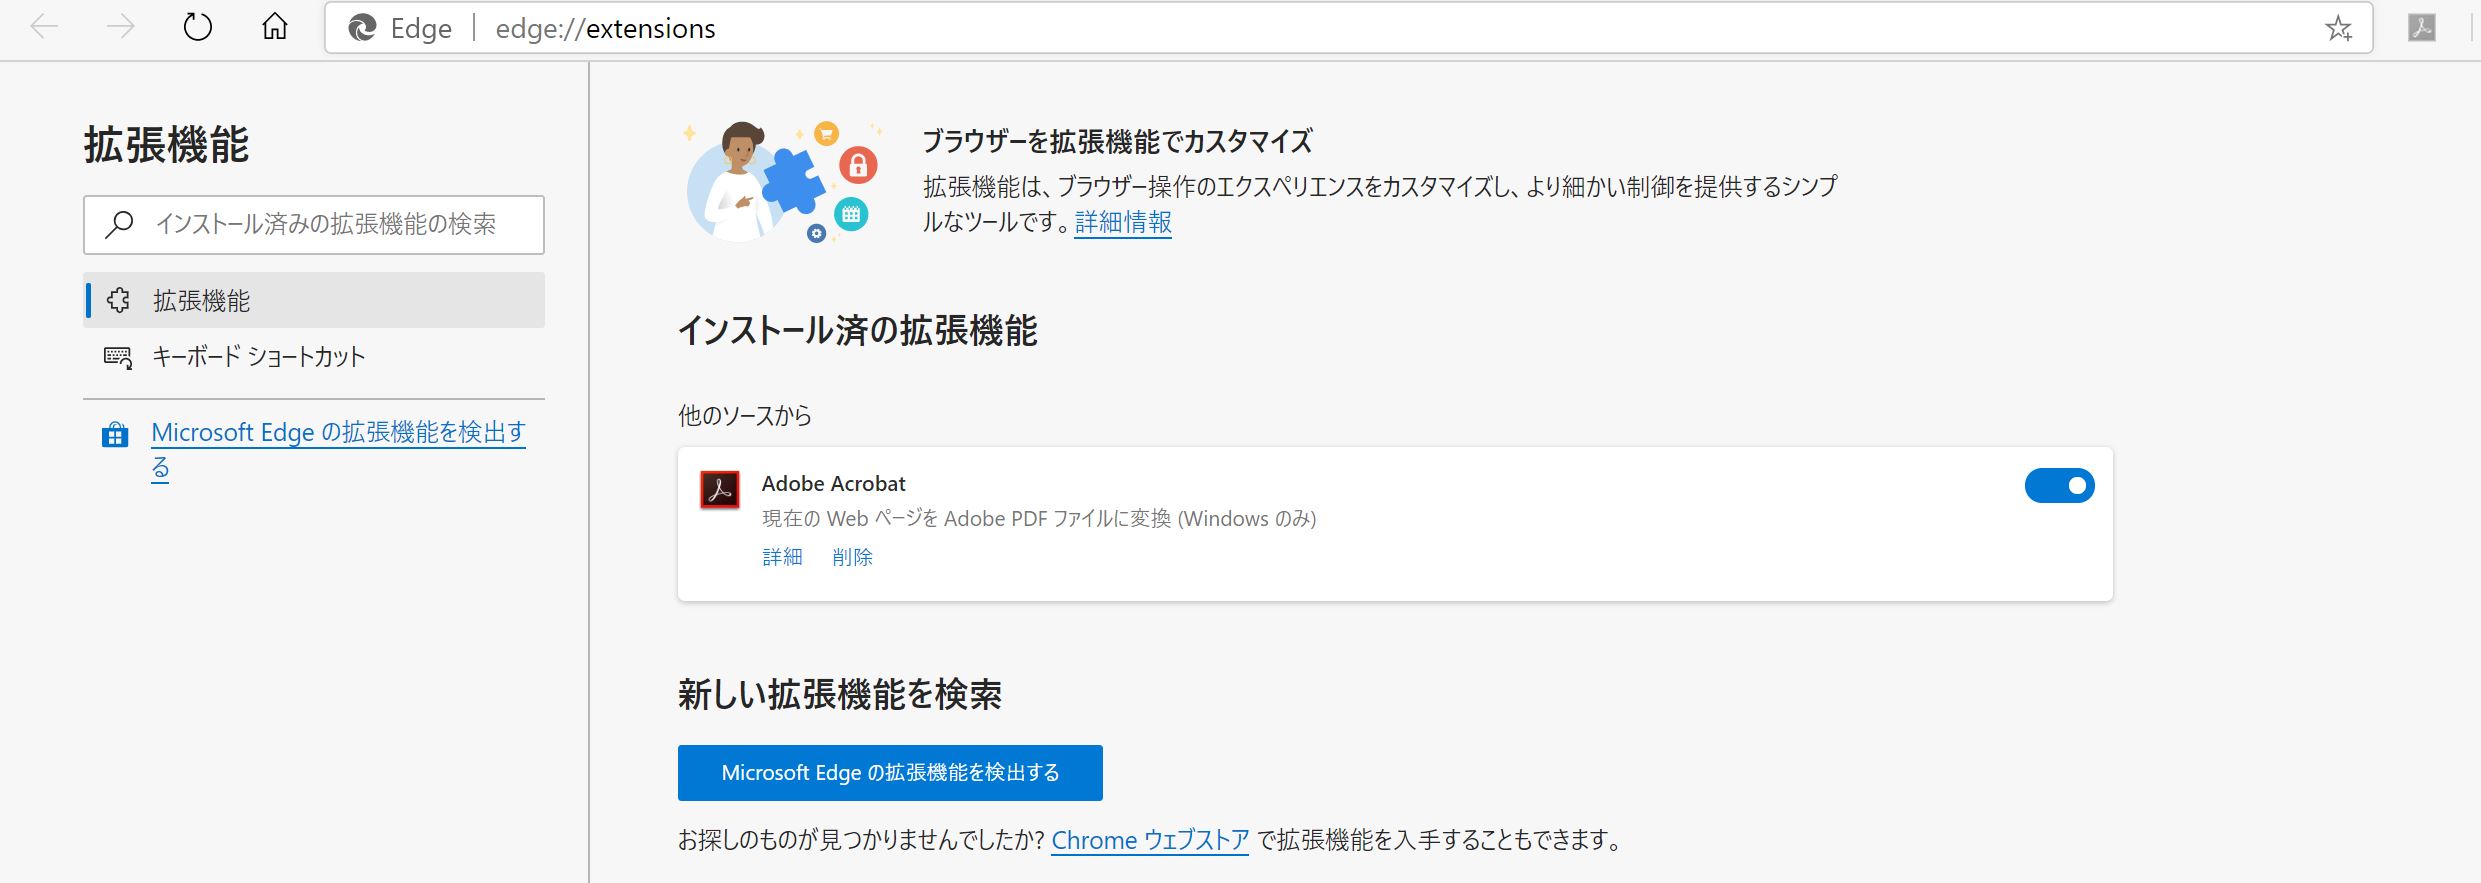Click blue Microsoft Edge の拡張機能を検出する button

[890, 773]
